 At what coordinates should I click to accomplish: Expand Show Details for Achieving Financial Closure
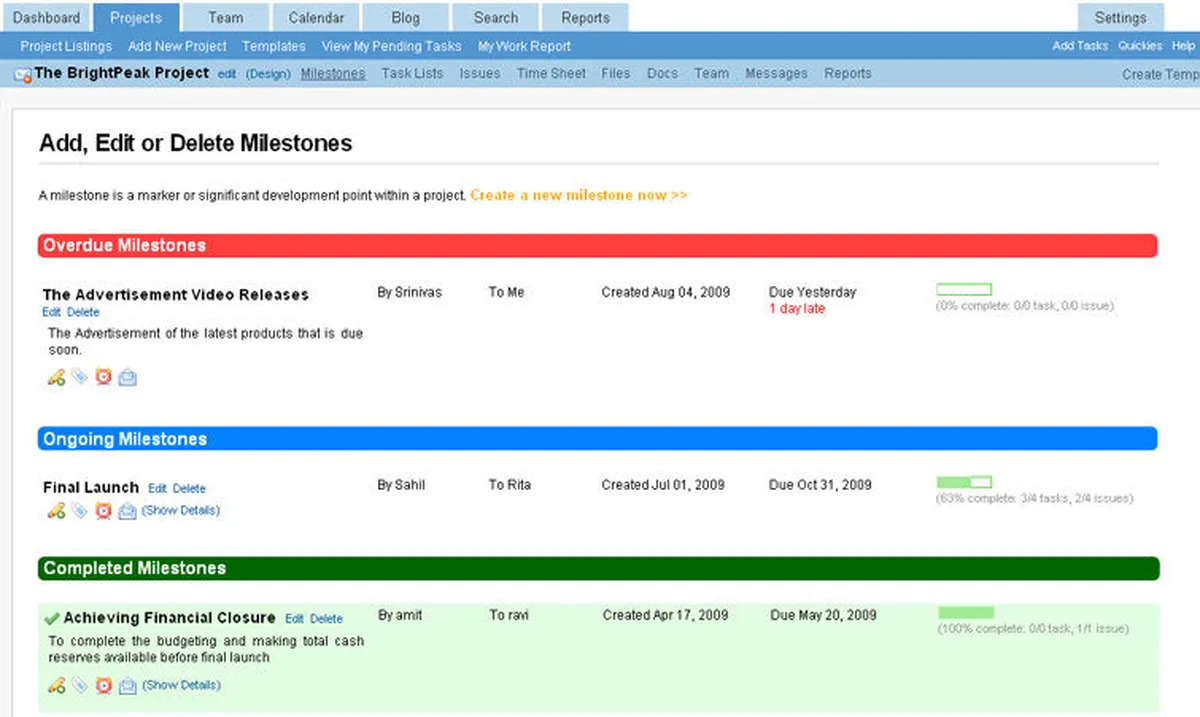(181, 685)
